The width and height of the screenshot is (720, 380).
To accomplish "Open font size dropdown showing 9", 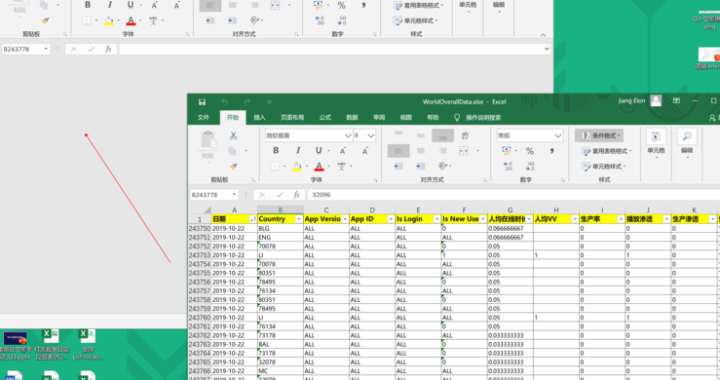I will click(x=370, y=135).
